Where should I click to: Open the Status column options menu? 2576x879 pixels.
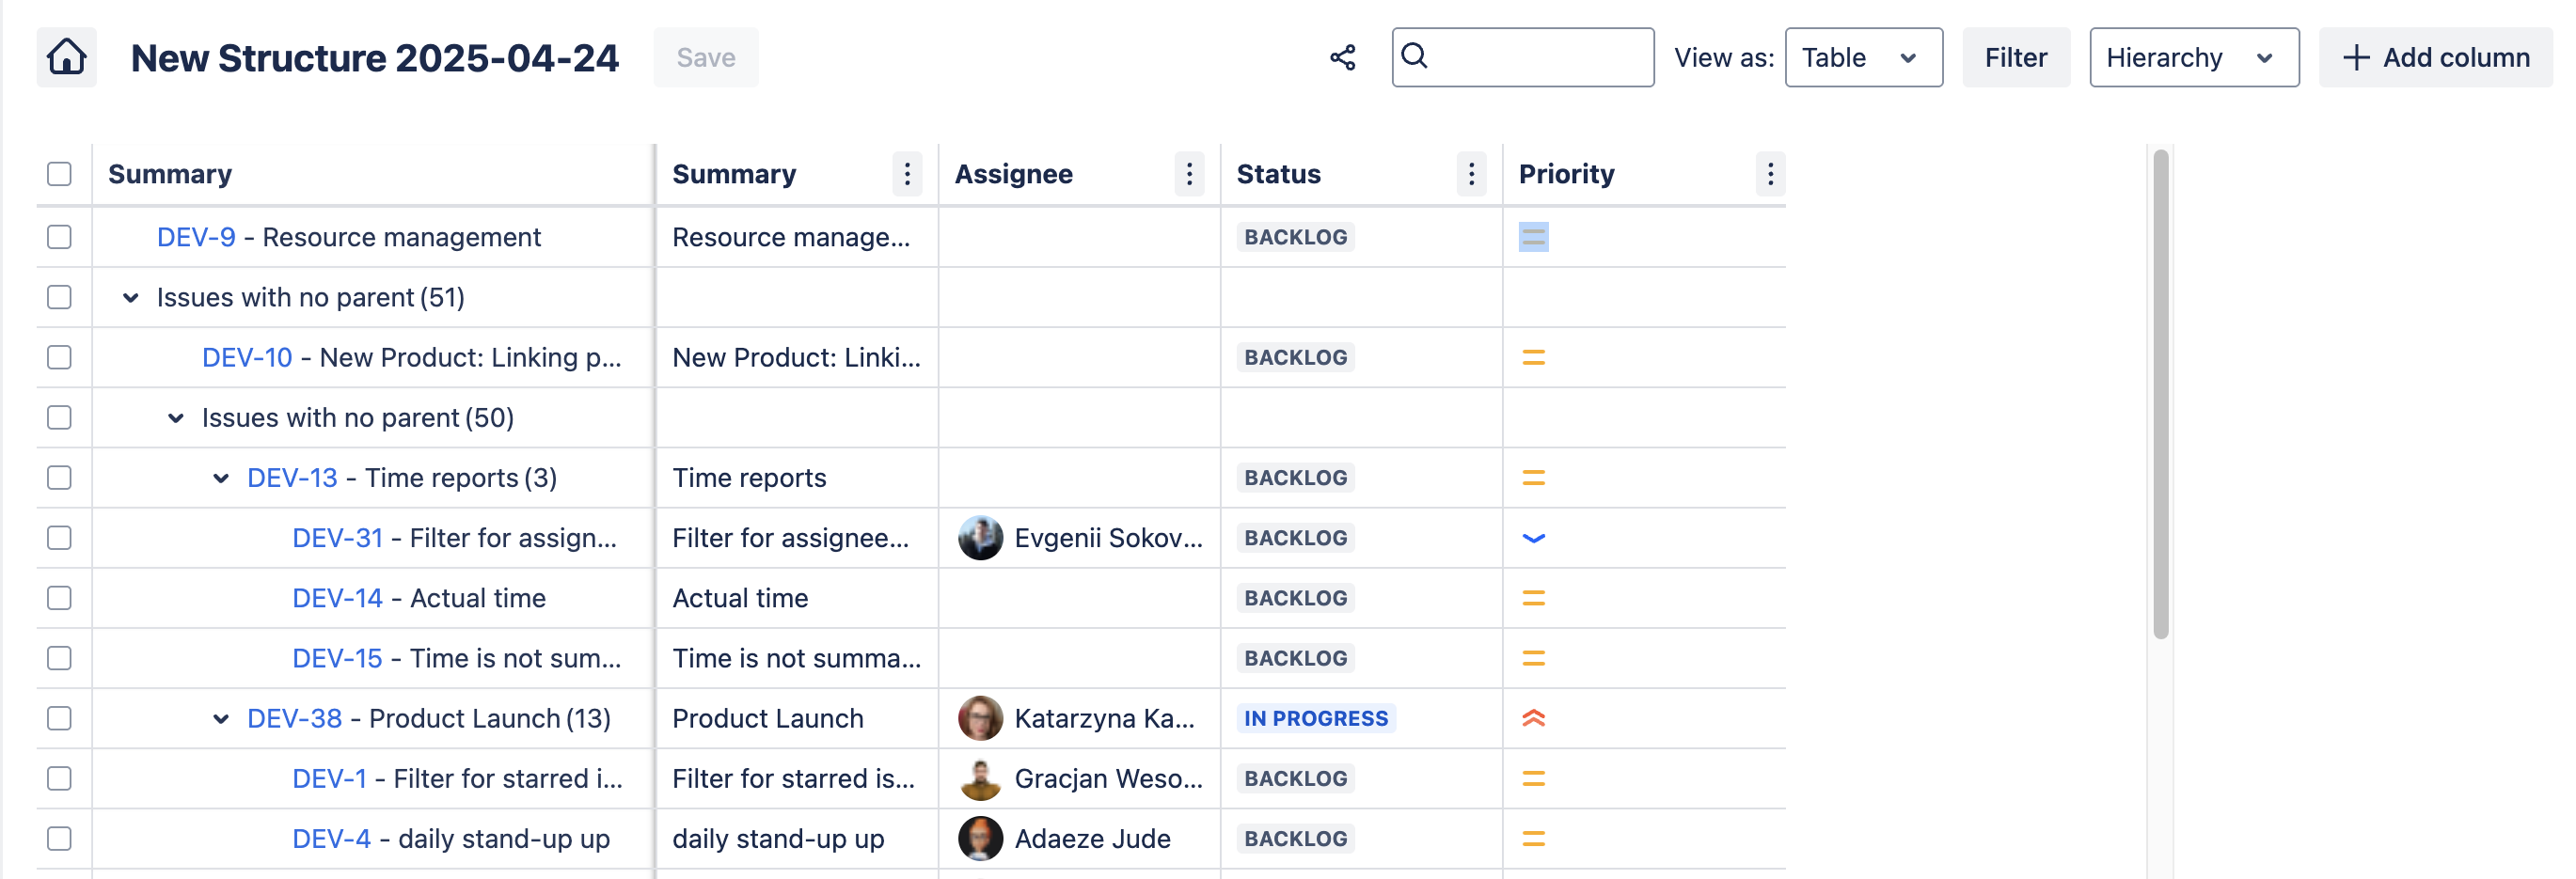(x=1470, y=174)
